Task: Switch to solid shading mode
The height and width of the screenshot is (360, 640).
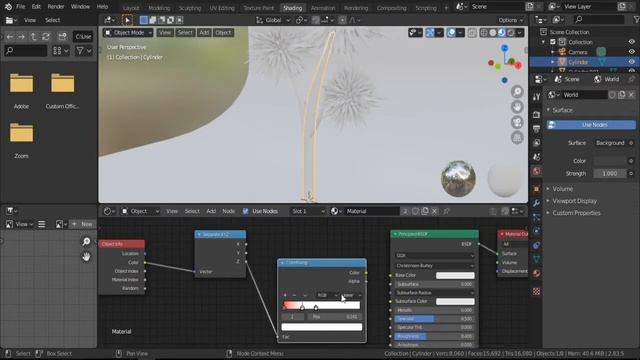Action: 493,33
